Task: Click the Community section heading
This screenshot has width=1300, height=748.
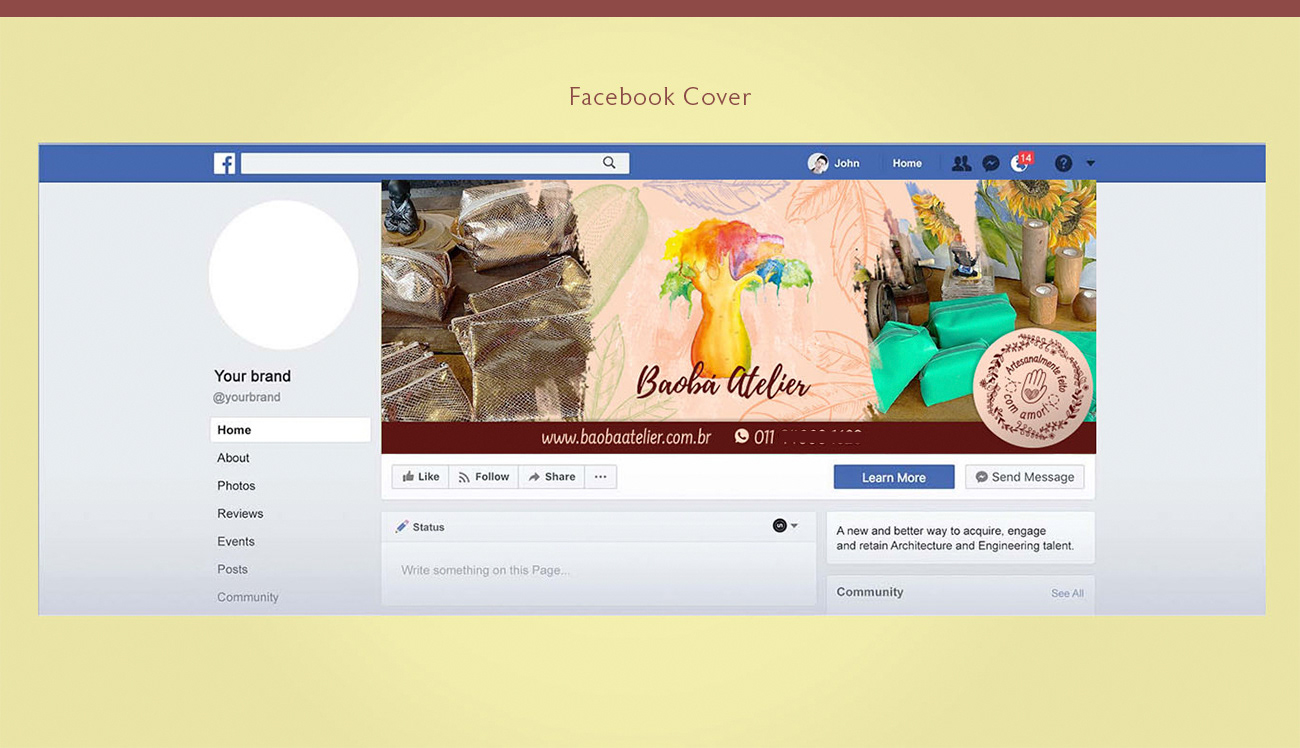Action: [x=870, y=592]
